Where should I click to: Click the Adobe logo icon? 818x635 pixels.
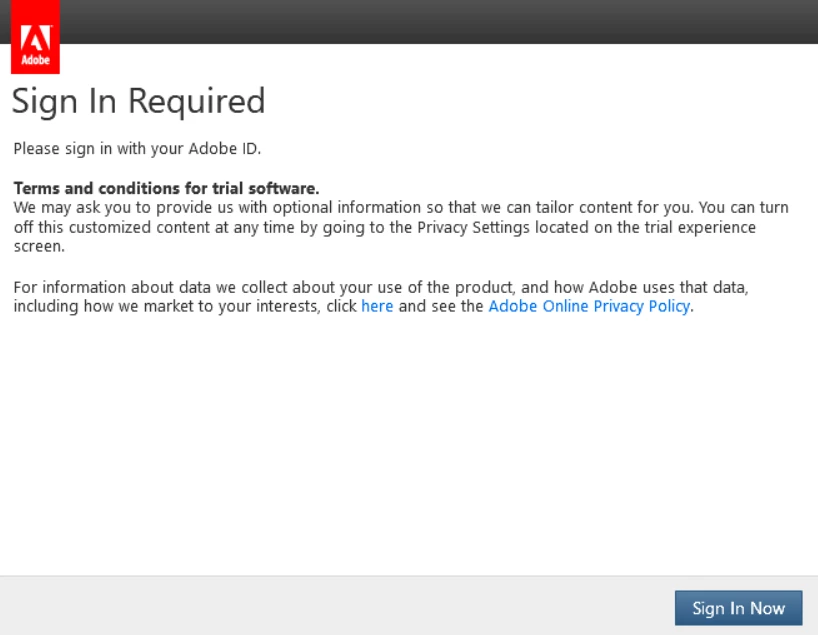(x=35, y=37)
